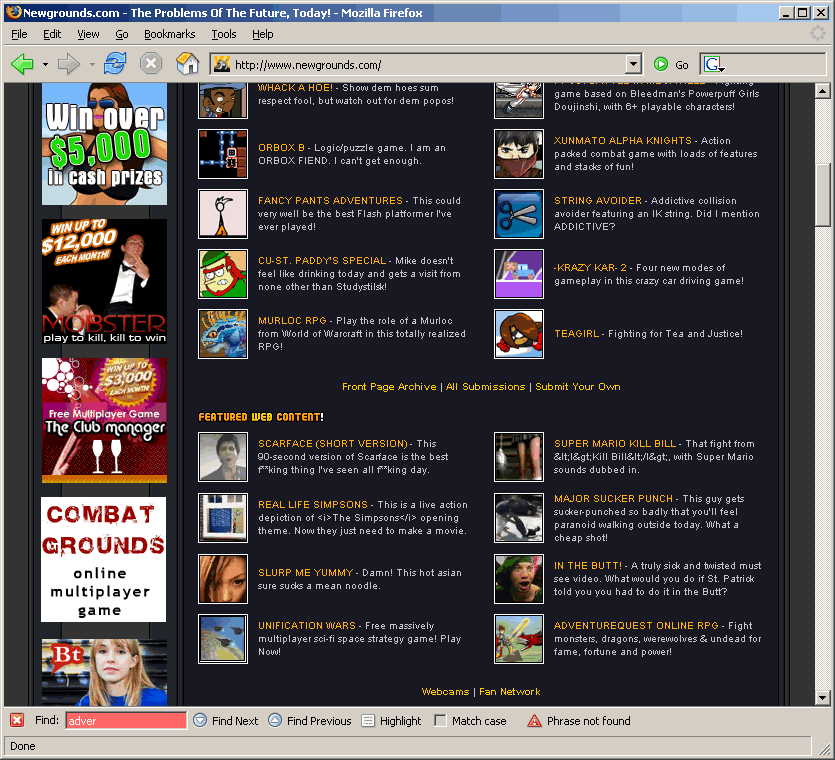This screenshot has height=760, width=835.
Task: Open the search engine selector dropdown
Action: pyautogui.click(x=716, y=65)
